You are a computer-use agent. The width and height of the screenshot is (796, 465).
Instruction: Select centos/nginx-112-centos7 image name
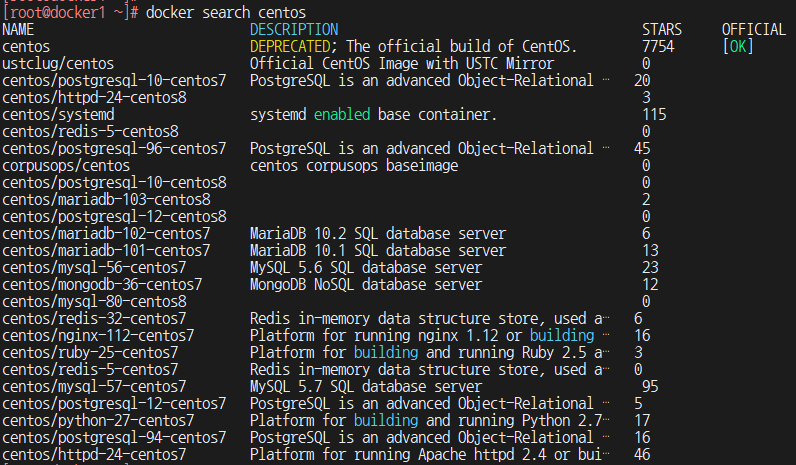click(98, 336)
